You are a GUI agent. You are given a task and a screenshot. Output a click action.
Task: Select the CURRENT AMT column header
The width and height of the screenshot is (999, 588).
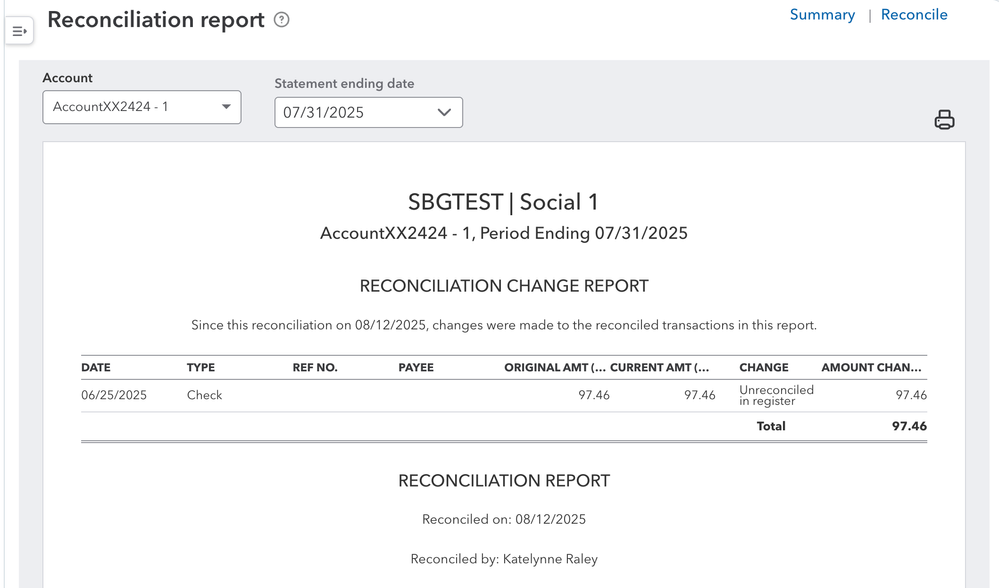pos(660,368)
